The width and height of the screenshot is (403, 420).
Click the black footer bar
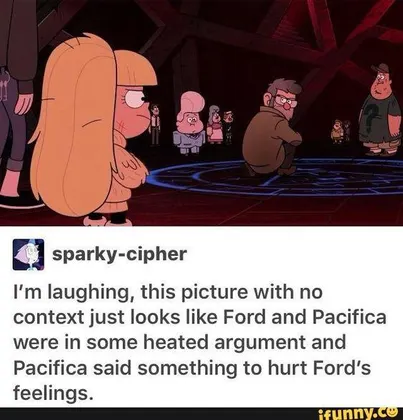201,414
